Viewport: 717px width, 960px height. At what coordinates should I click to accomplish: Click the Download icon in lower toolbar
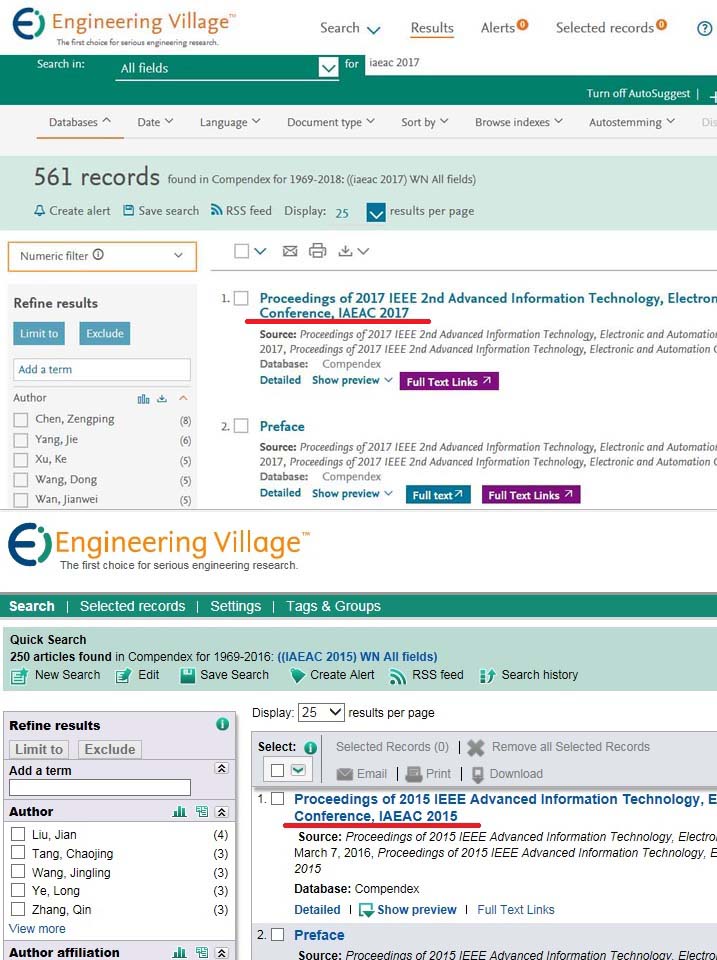click(478, 775)
